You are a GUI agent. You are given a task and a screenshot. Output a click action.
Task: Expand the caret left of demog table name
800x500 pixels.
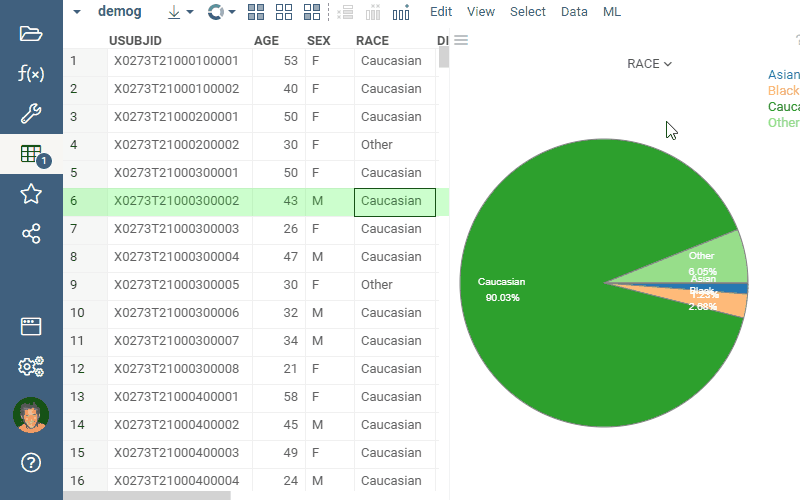(x=77, y=12)
